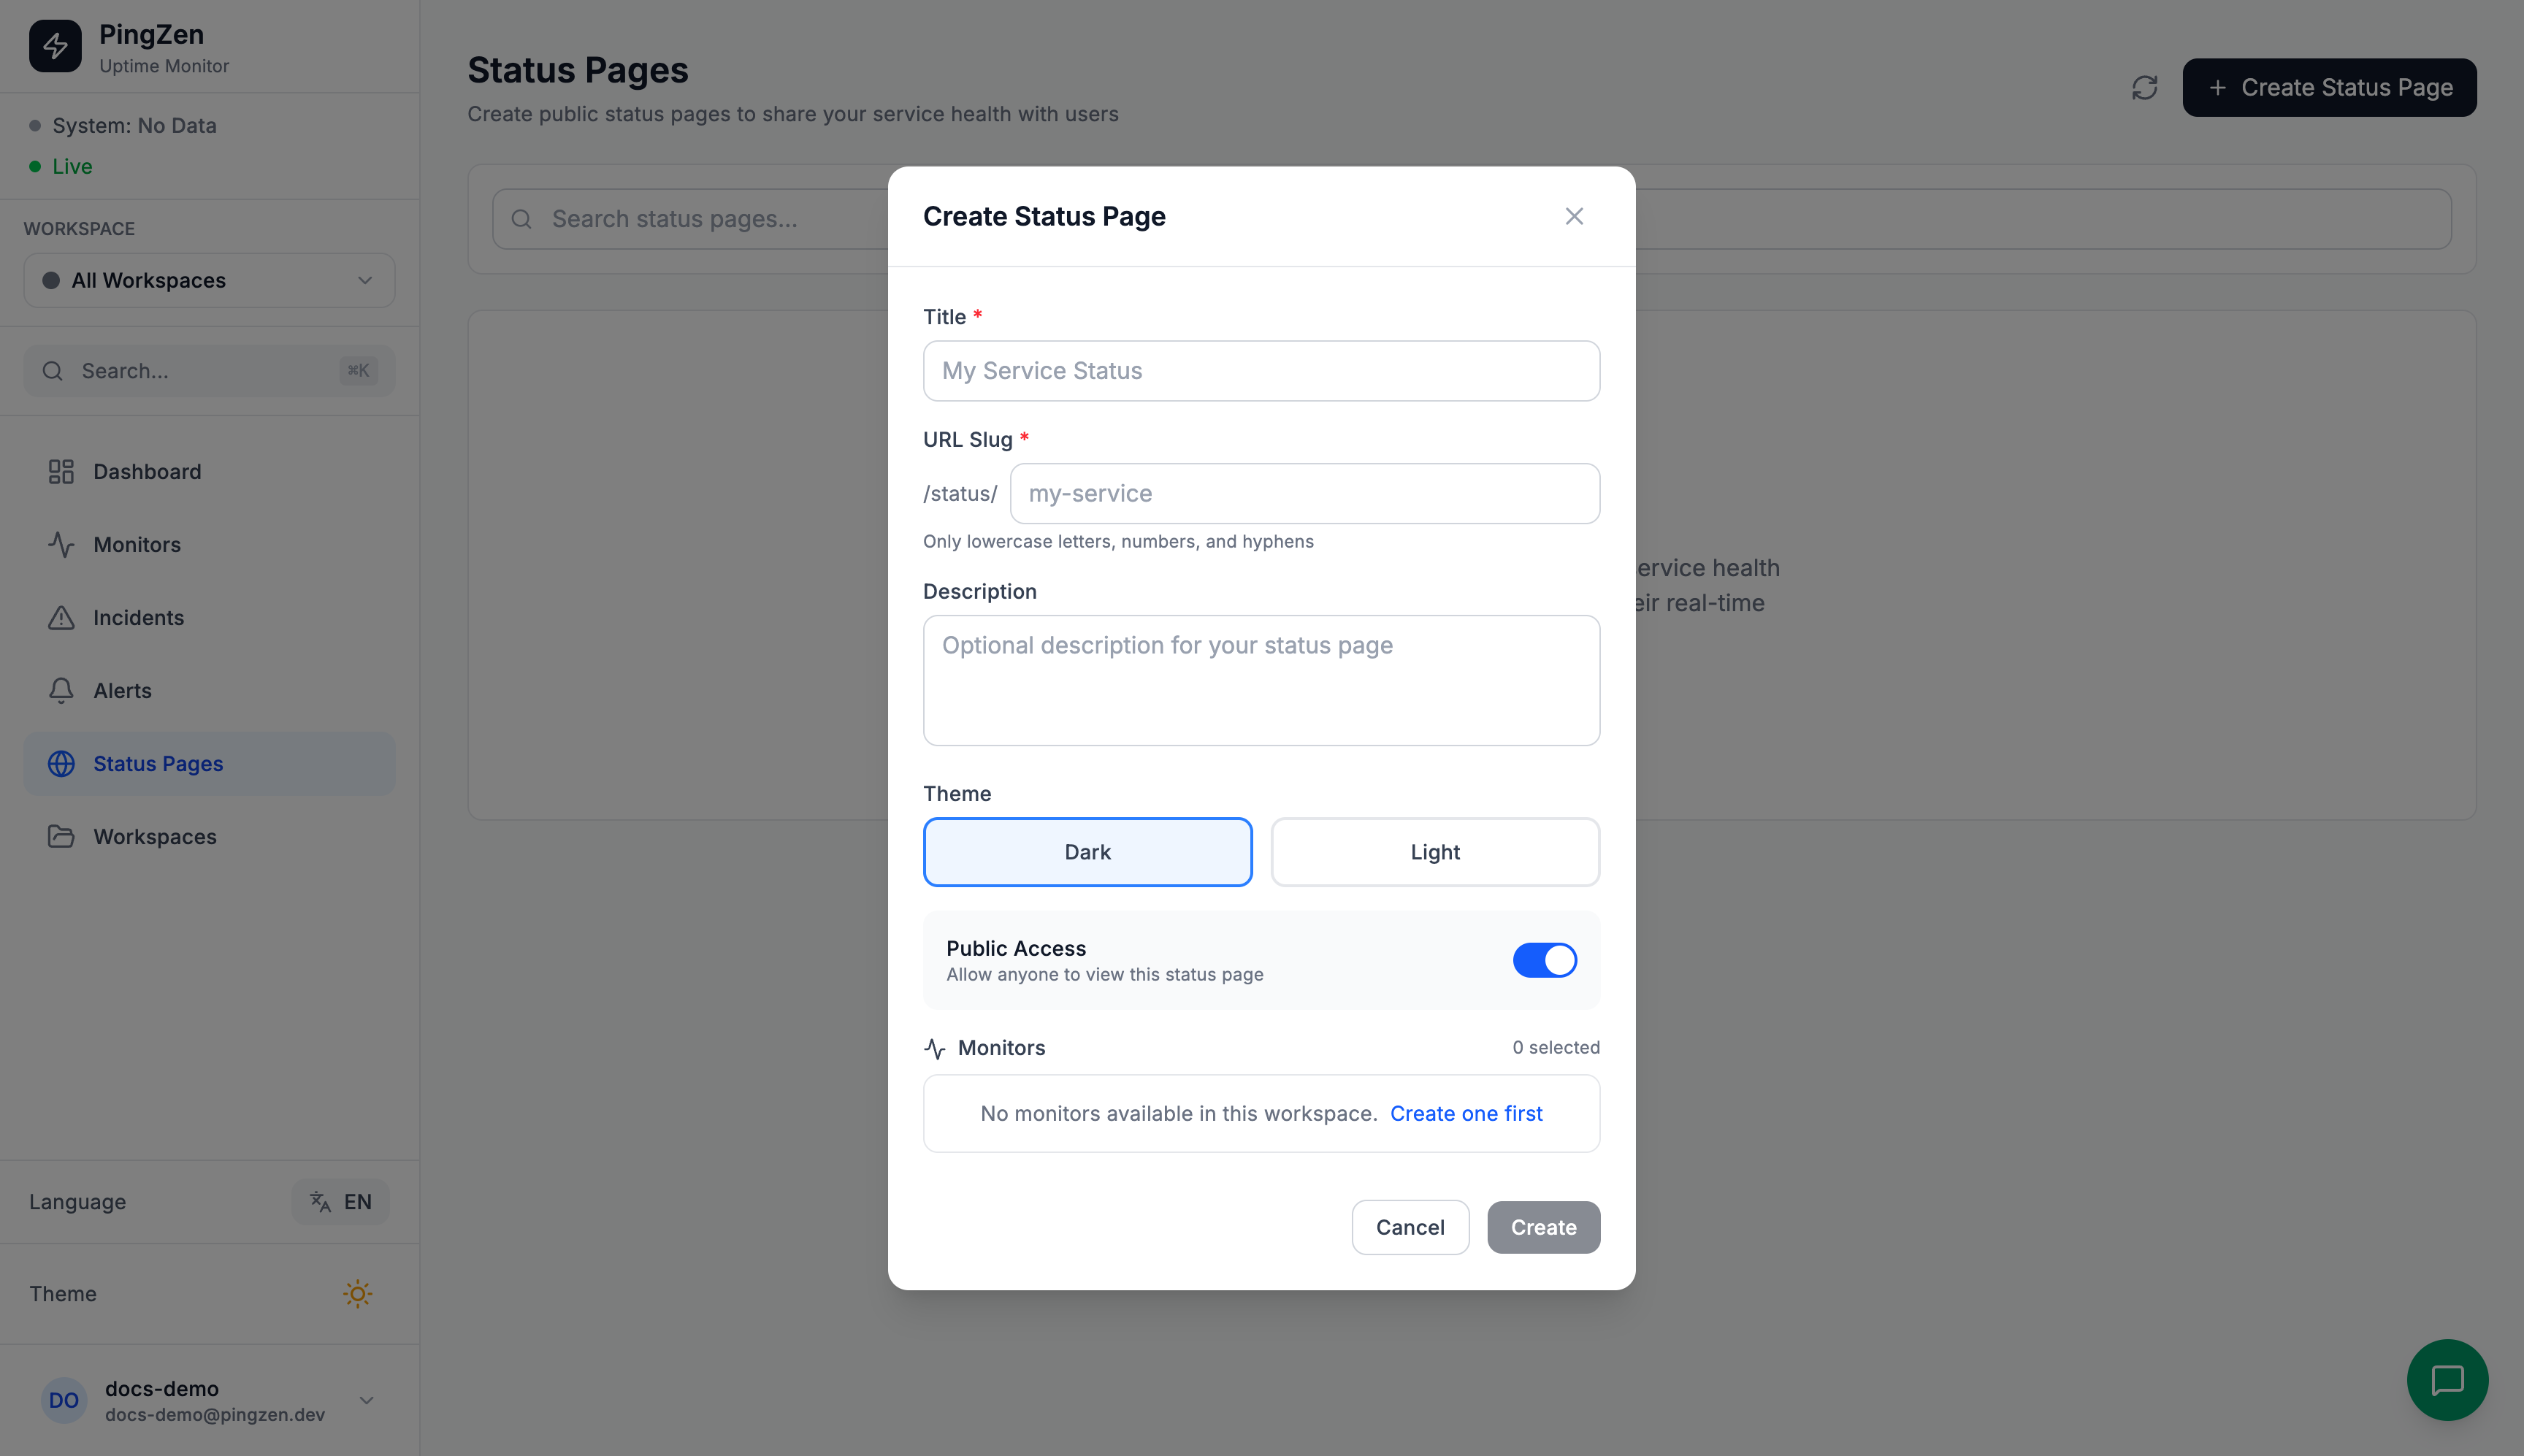This screenshot has width=2524, height=1456.
Task: Follow the Create one first link
Action: (x=1466, y=1114)
